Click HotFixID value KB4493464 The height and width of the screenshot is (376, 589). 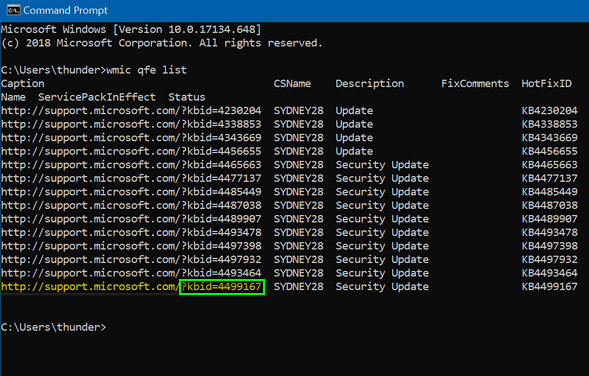pos(550,273)
